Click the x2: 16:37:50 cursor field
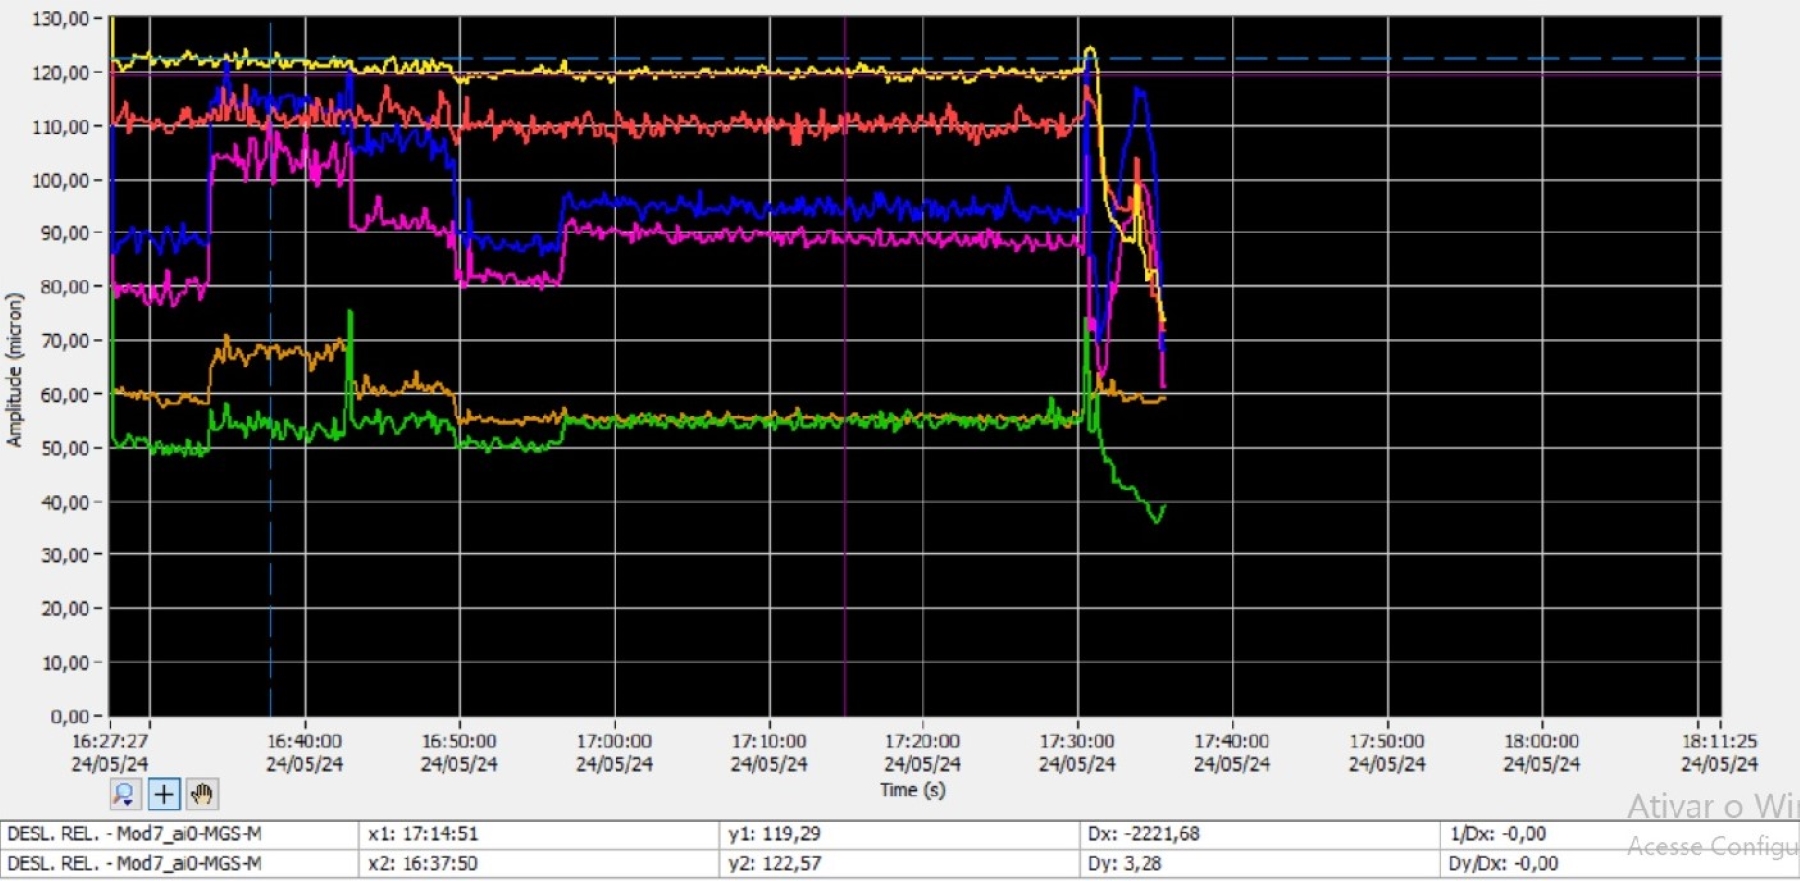The width and height of the screenshot is (1800, 881). [538, 864]
